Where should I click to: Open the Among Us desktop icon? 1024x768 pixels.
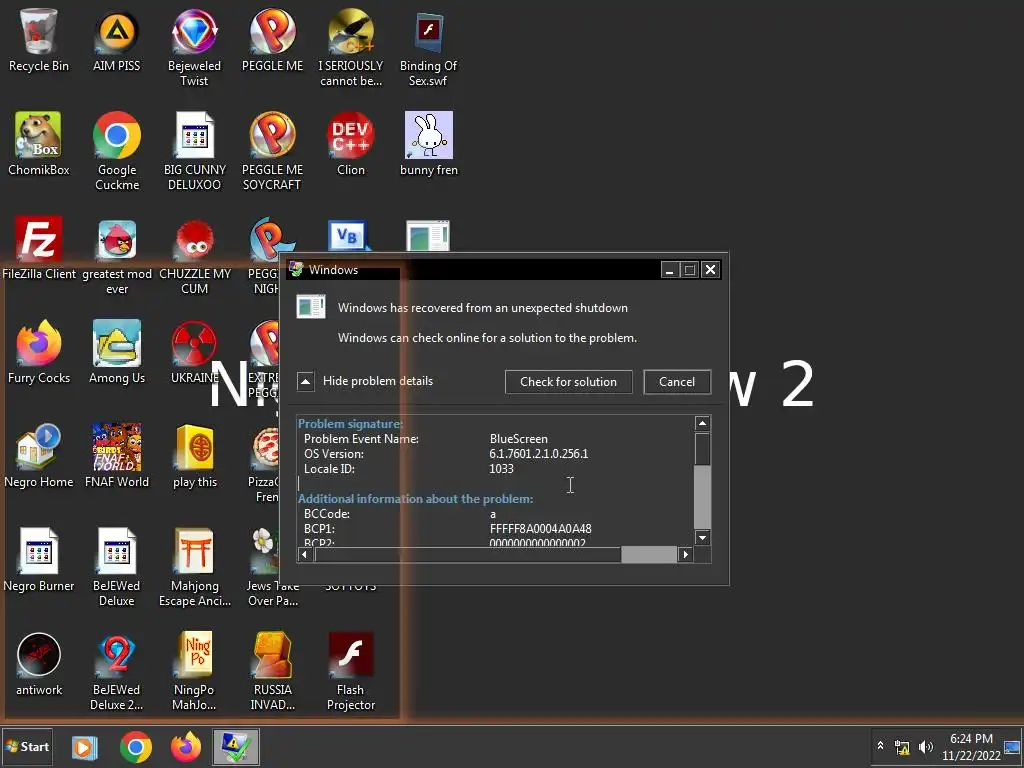click(117, 352)
